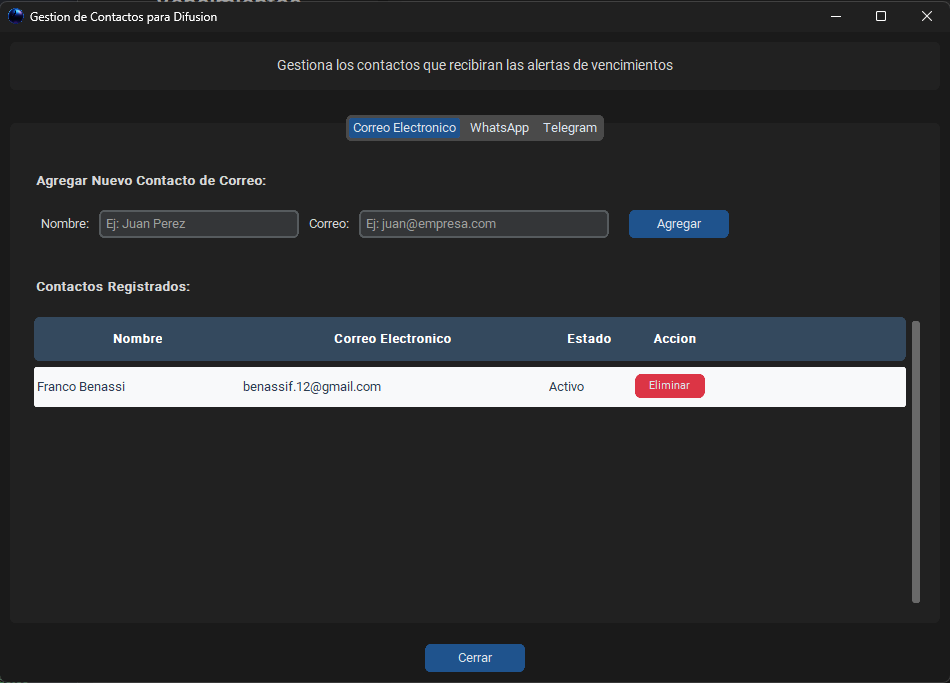Maximize the Gestion de Contactos window
Viewport: 950px width, 683px height.
[881, 16]
